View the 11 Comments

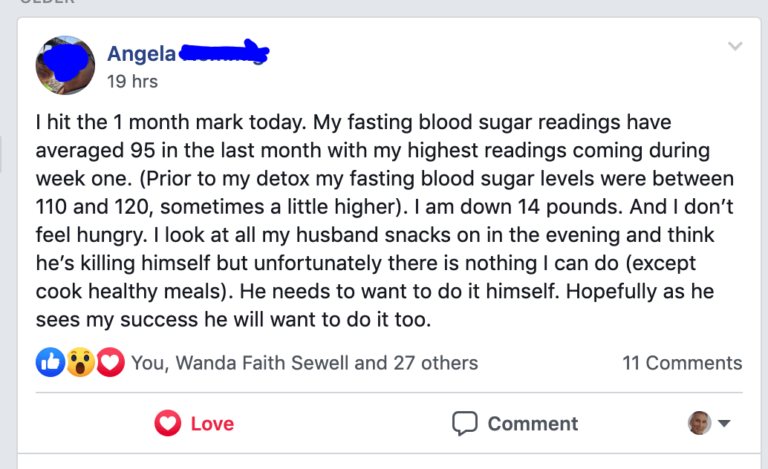[682, 363]
